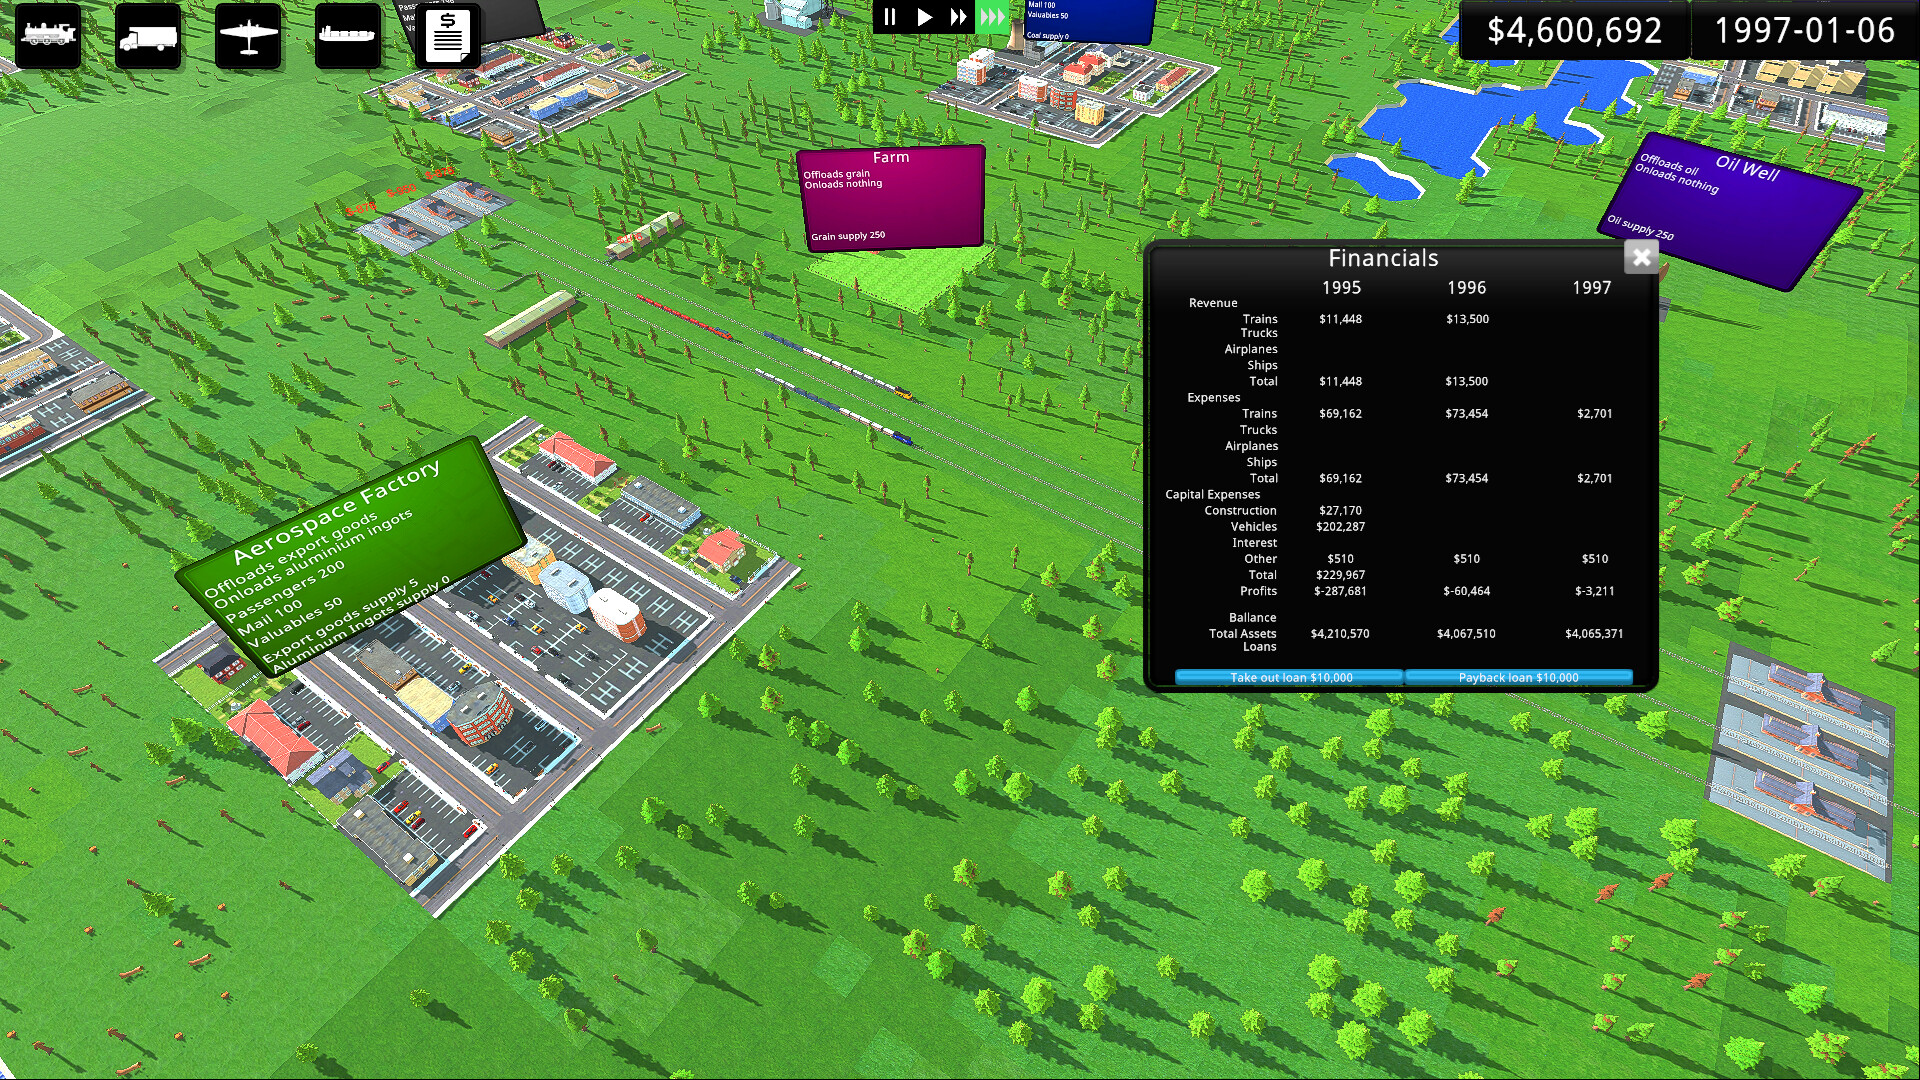Image resolution: width=1920 pixels, height=1080 pixels.
Task: Open the financial report document icon
Action: (x=447, y=36)
